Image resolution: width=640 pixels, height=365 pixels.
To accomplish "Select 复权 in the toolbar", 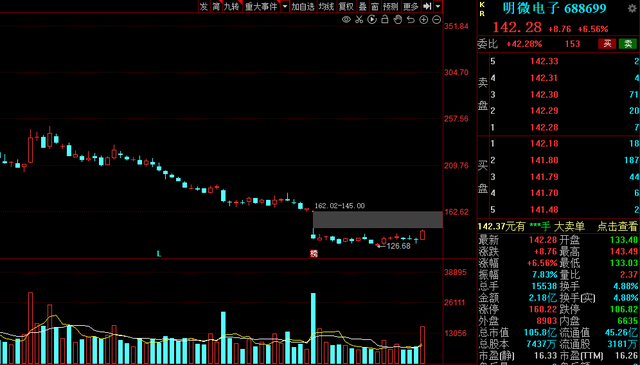I will [x=346, y=6].
